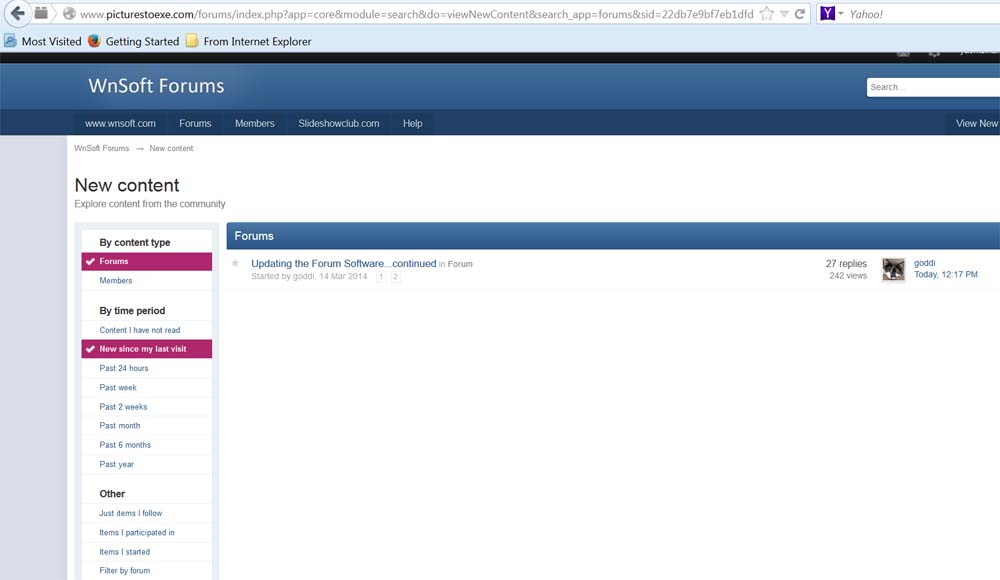
Task: Go back with the browser back arrow
Action: [x=17, y=13]
